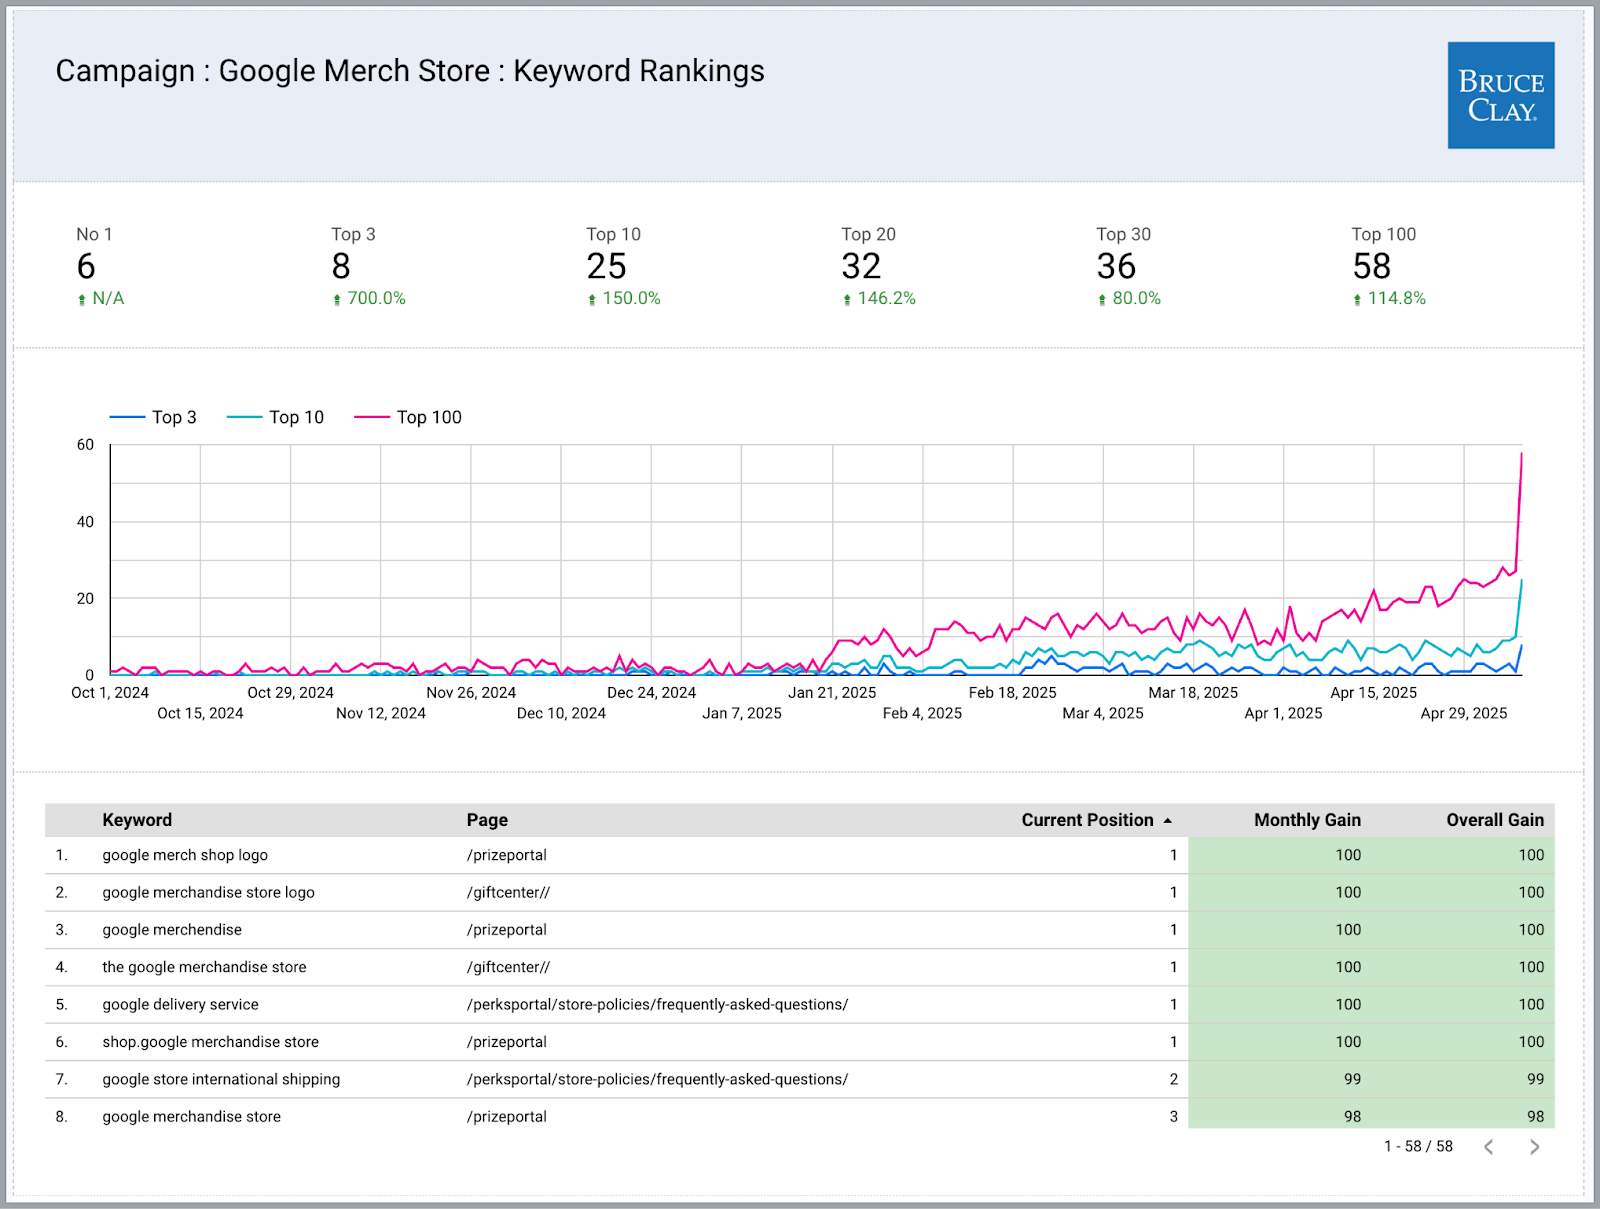Image resolution: width=1600 pixels, height=1209 pixels.
Task: Click the sort arrow on Current Position
Action: [x=1167, y=819]
